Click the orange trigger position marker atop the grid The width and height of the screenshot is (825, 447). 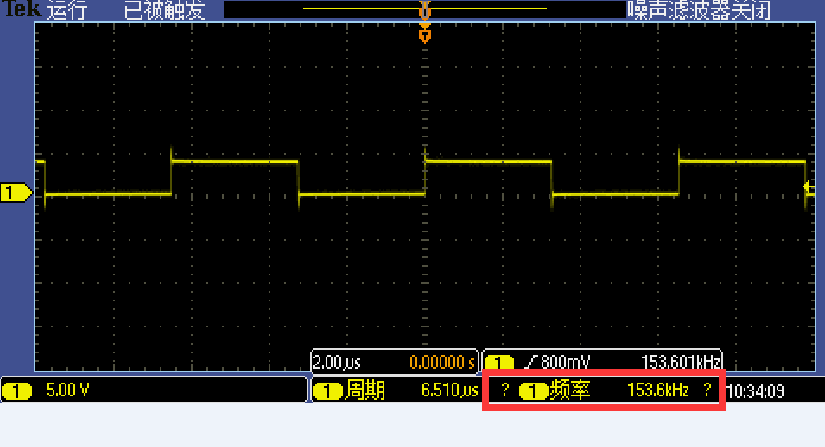click(425, 36)
